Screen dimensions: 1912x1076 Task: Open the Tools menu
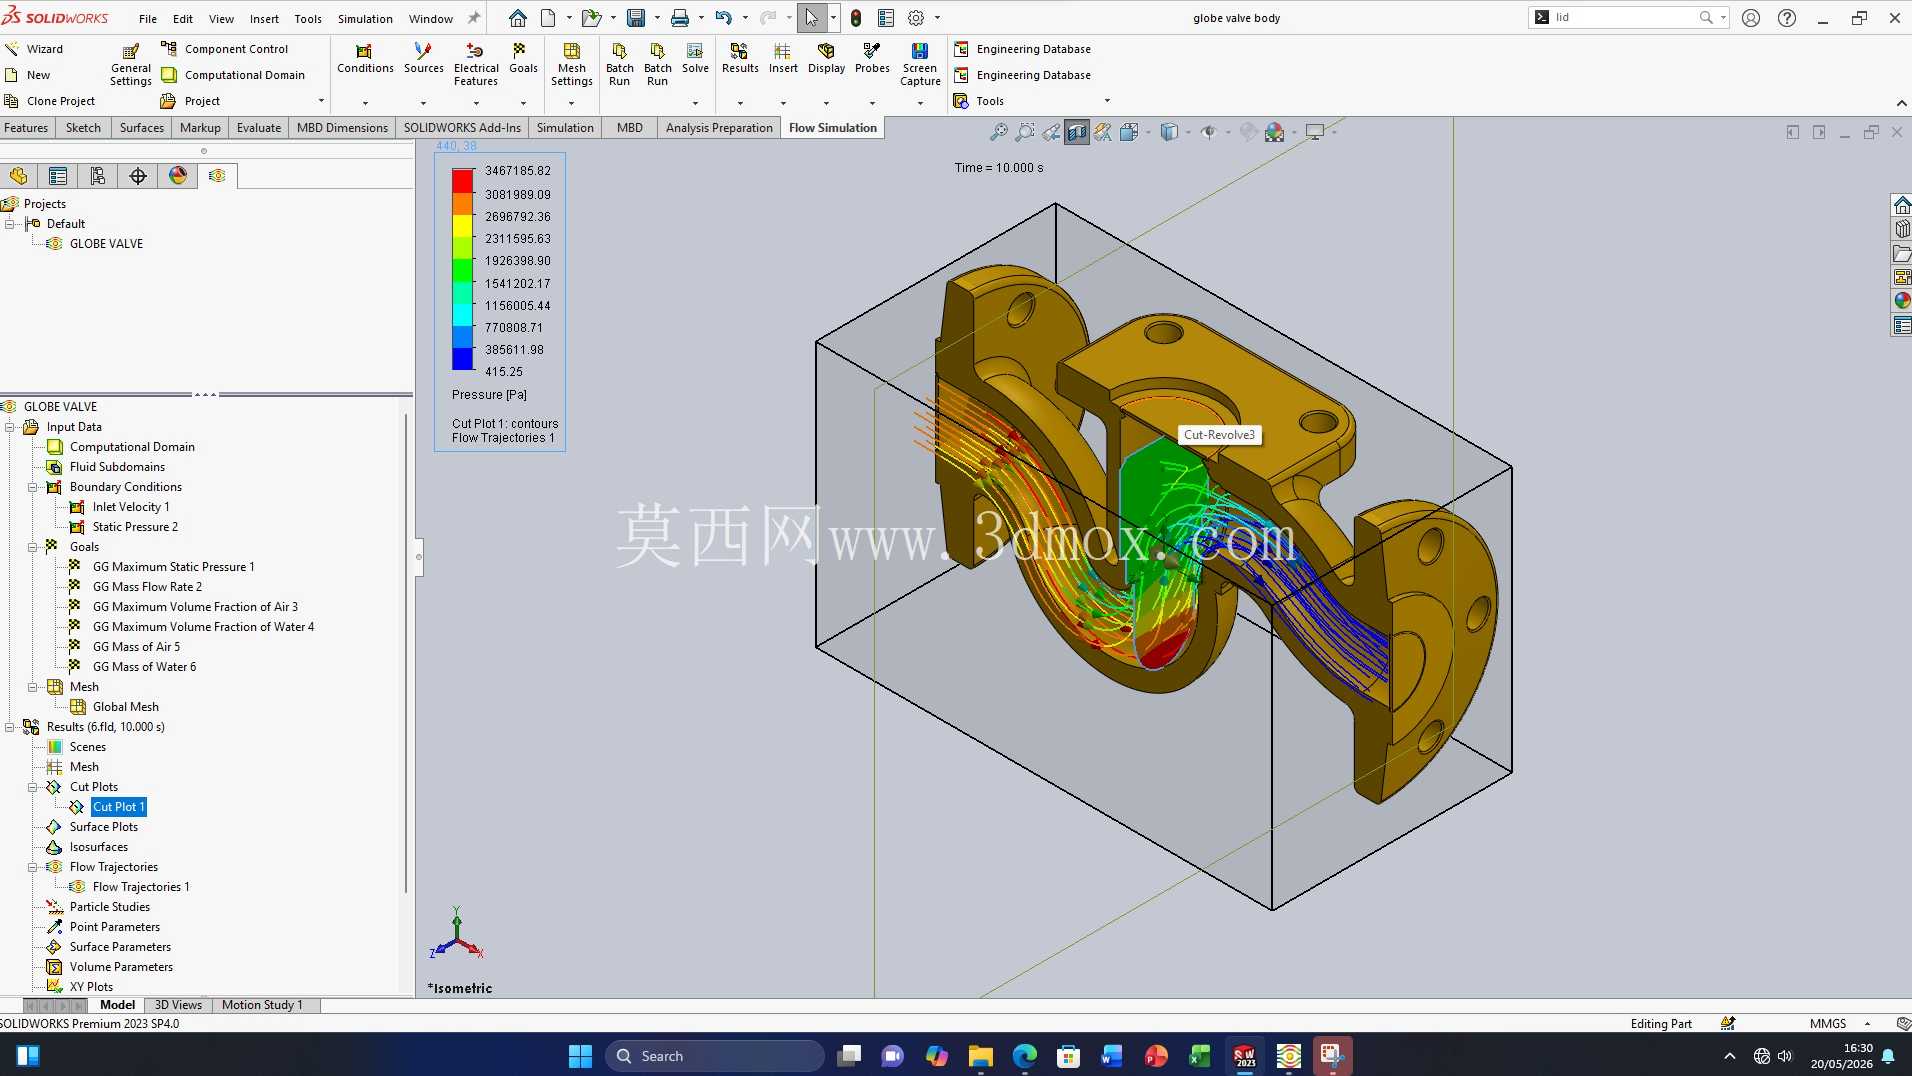click(x=308, y=18)
